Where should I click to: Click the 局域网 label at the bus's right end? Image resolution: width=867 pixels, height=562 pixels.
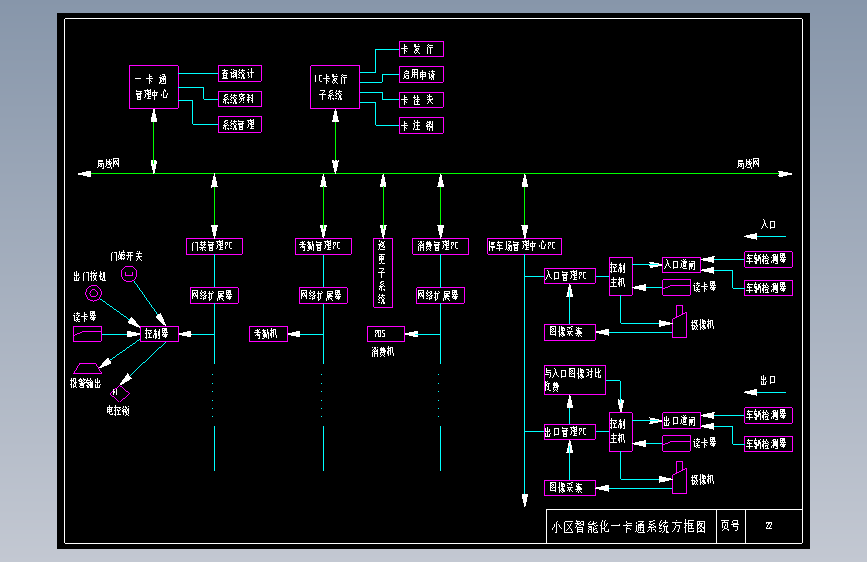pos(748,164)
